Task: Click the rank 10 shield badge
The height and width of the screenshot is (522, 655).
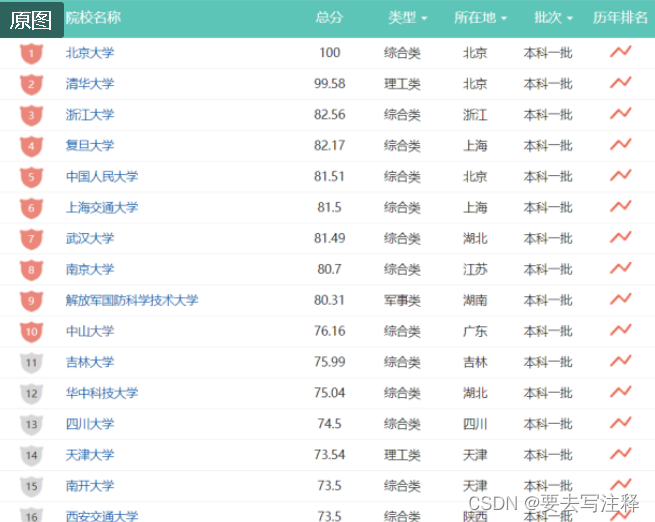Action: click(31, 332)
